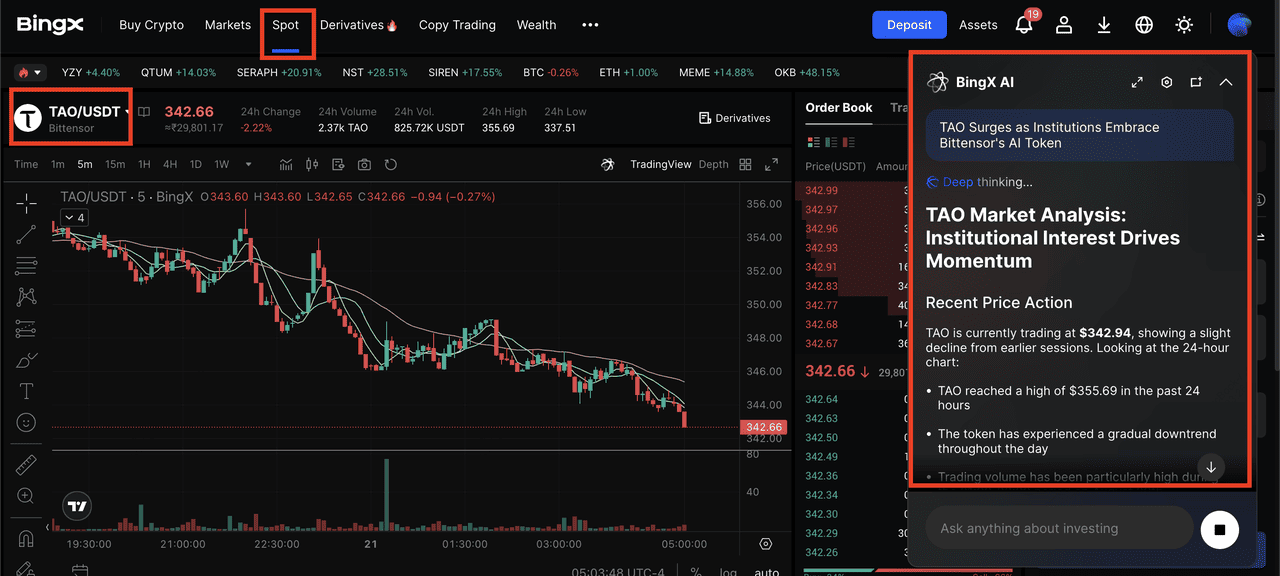Select the Fibonacci retracement lines tool
Screen dimensions: 1280x576
tap(27, 266)
